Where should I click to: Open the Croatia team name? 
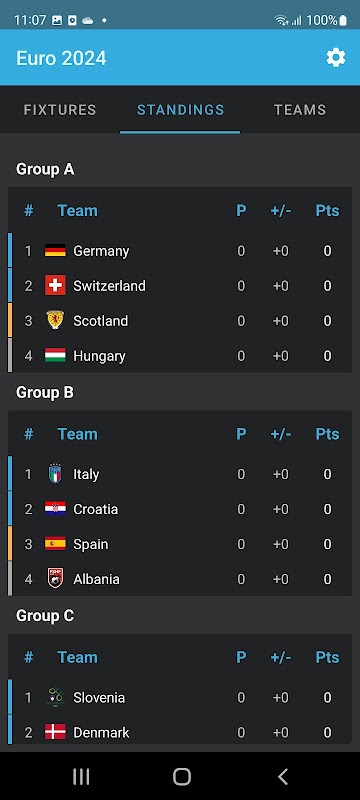(96, 509)
